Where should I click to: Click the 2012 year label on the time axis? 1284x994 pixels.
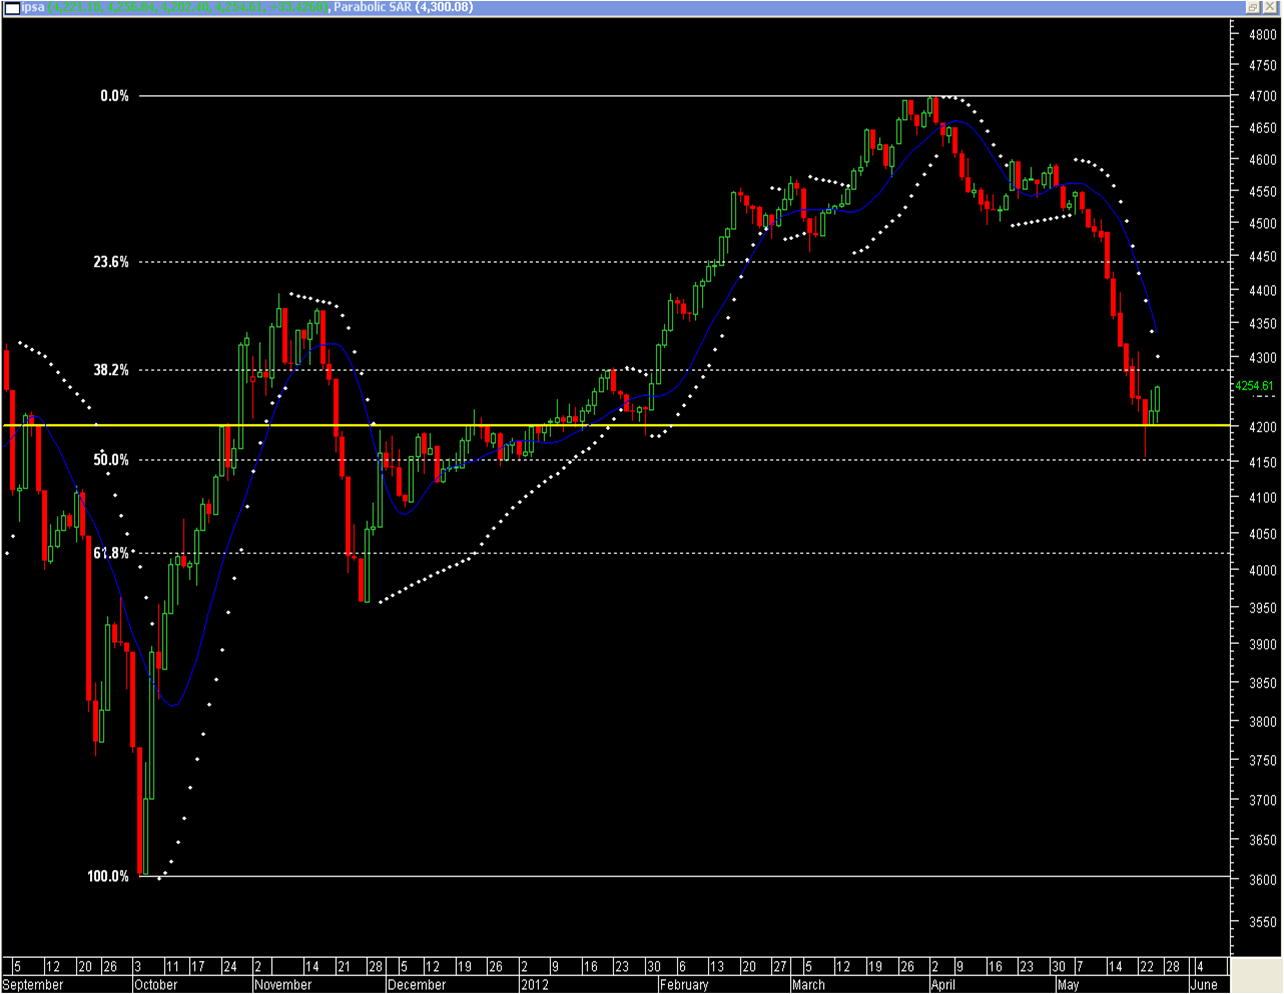(534, 985)
